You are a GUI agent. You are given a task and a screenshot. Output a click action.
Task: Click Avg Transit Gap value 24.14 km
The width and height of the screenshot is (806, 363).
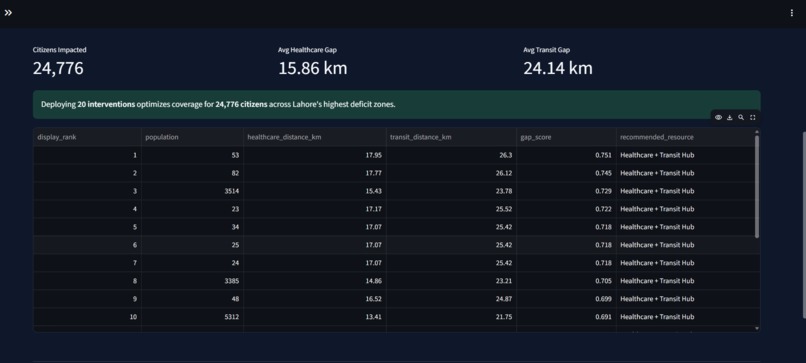558,68
